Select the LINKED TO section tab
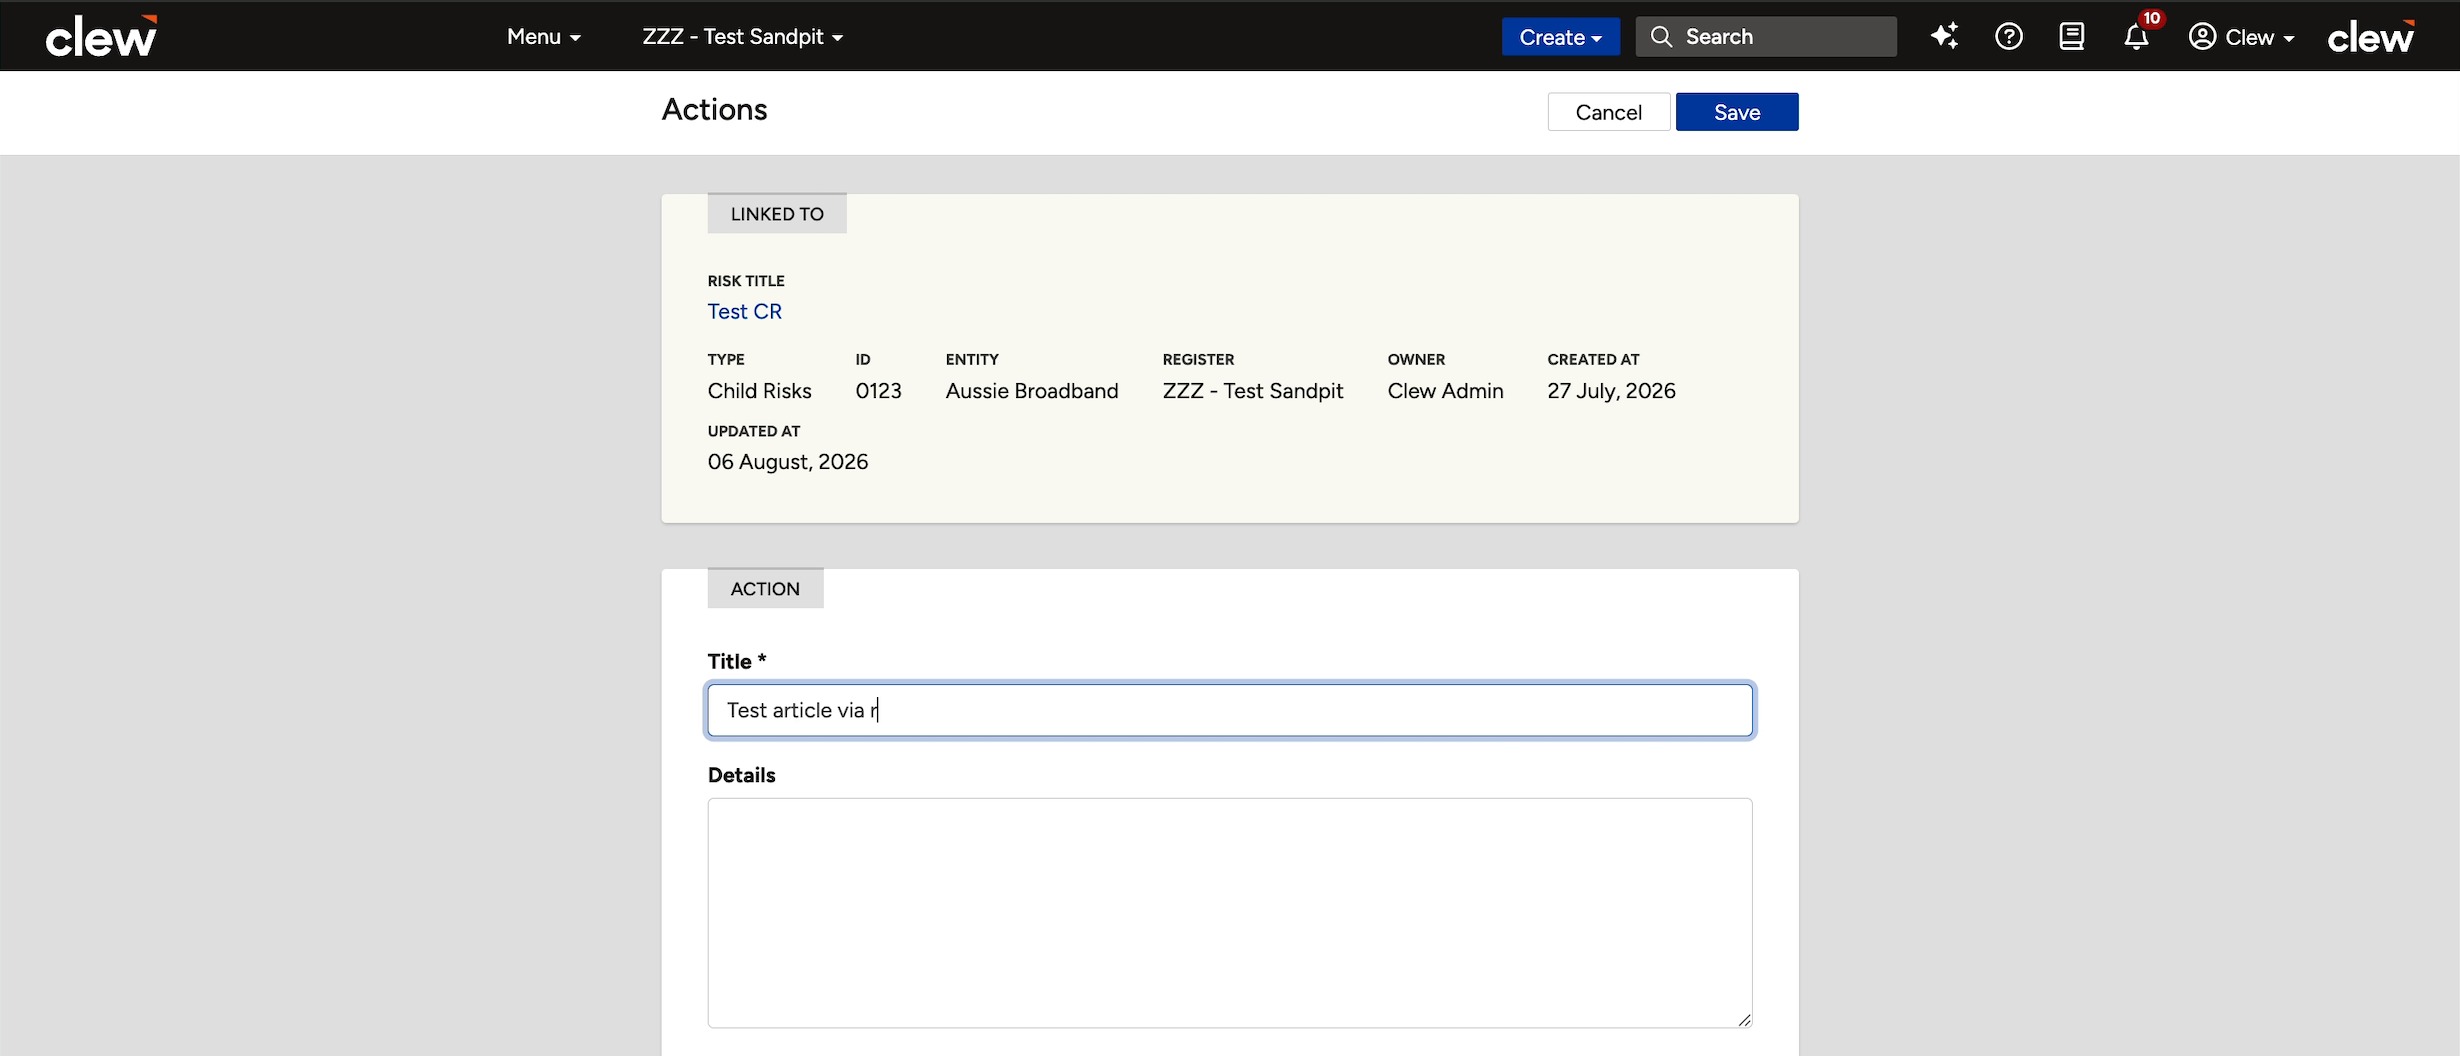2460x1056 pixels. pyautogui.click(x=776, y=214)
